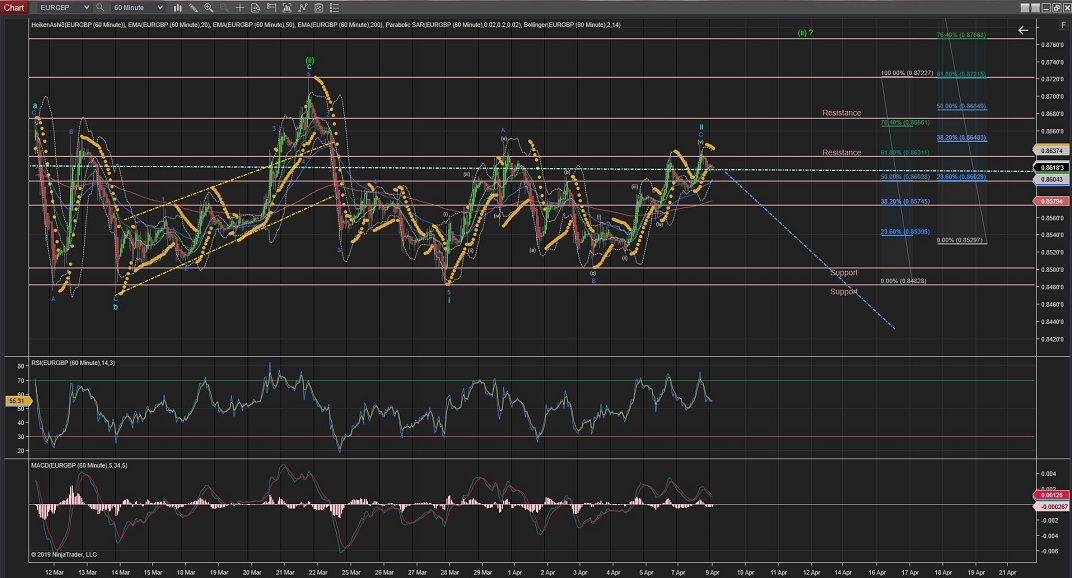This screenshot has height=578, width=1072.
Task: Click the 12 Mar date label on time axis
Action: (x=54, y=573)
